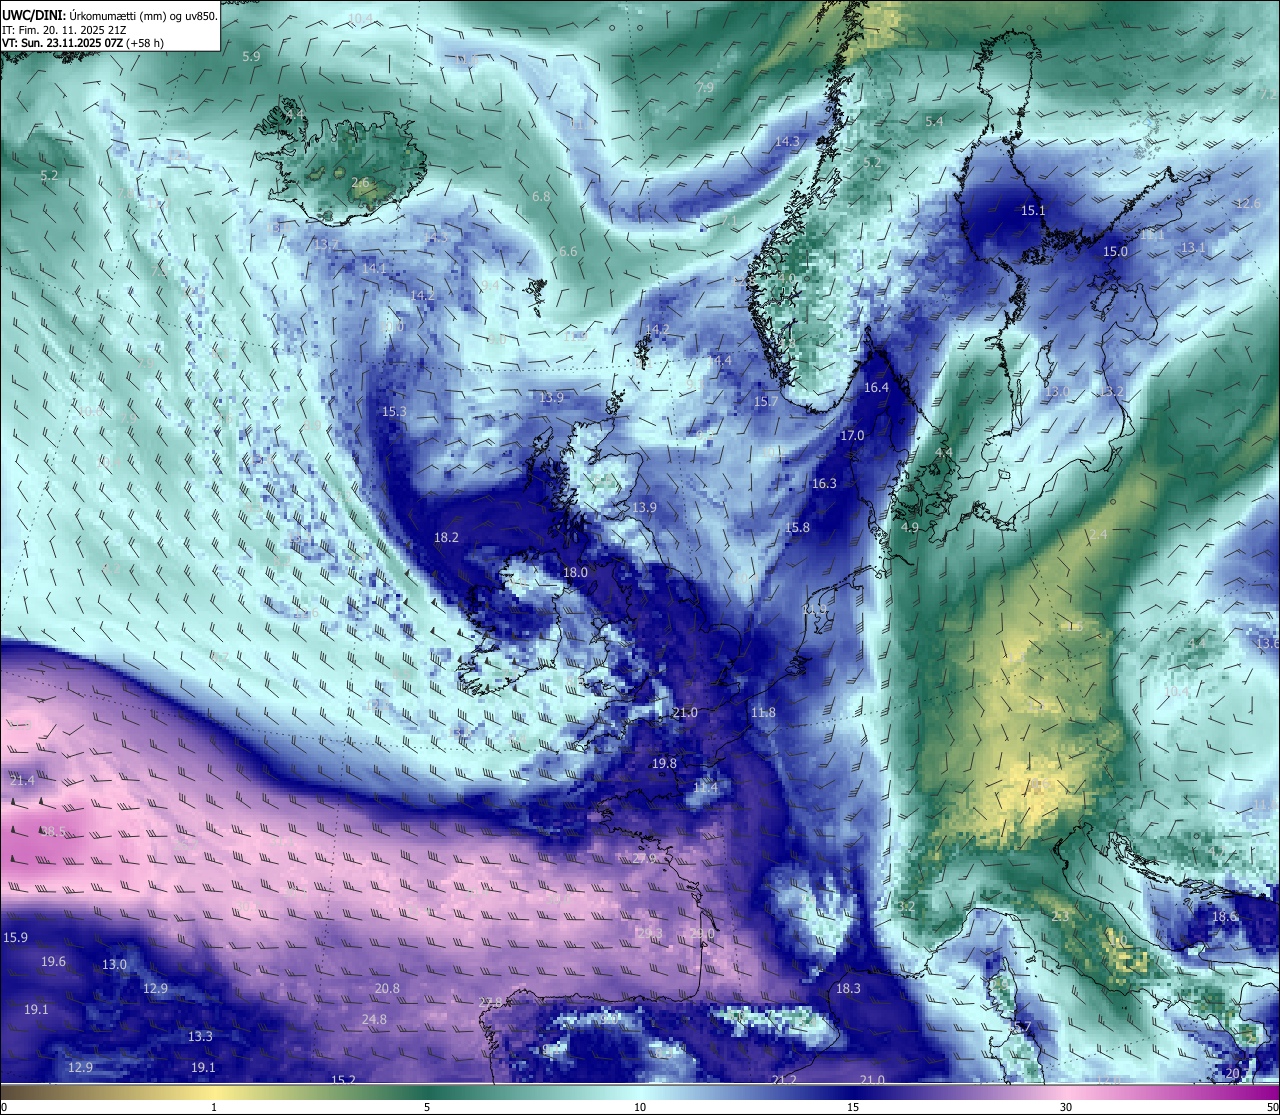Click the 15.1 value over the Gulf of Bothnia
Screen dimensions: 1280x1115
1033,210
